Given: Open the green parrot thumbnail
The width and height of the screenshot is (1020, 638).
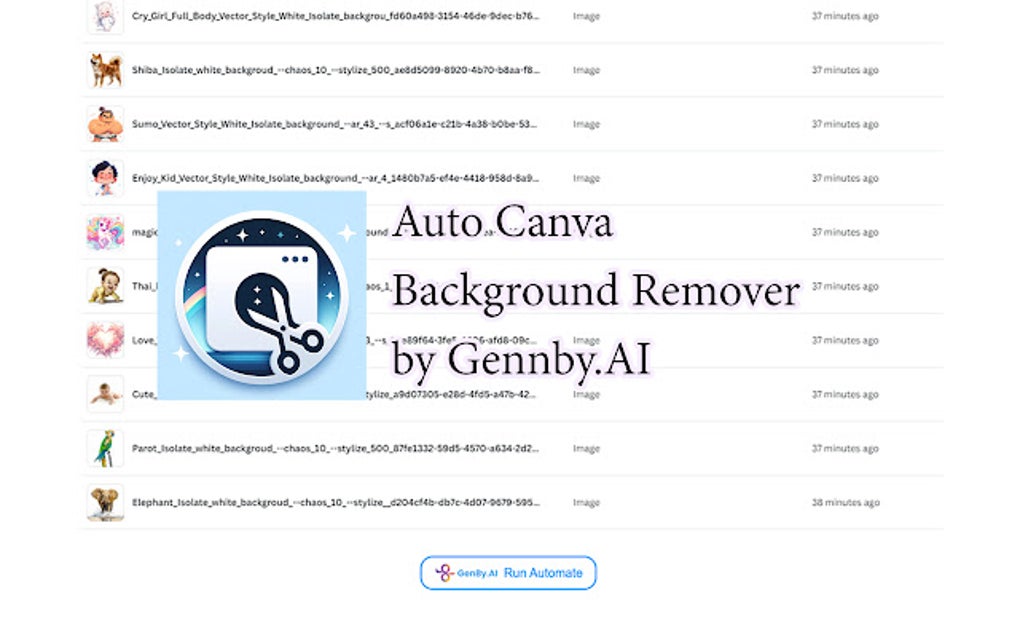Looking at the screenshot, I should (x=105, y=448).
